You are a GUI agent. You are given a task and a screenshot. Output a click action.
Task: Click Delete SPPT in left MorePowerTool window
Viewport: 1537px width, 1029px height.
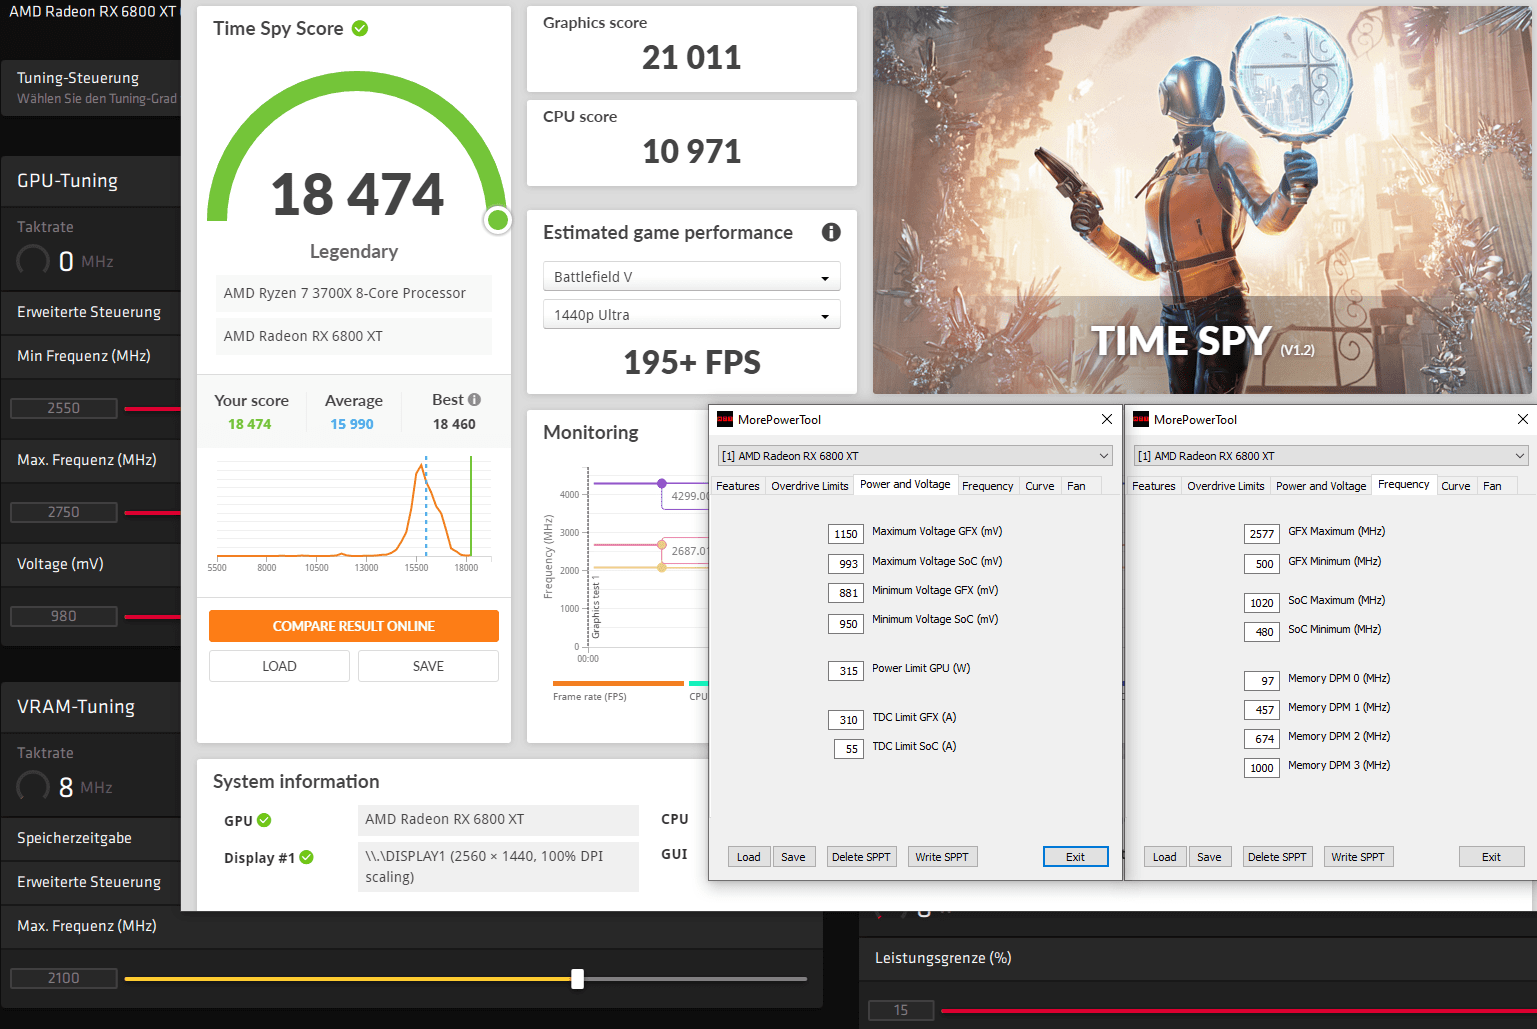(861, 857)
